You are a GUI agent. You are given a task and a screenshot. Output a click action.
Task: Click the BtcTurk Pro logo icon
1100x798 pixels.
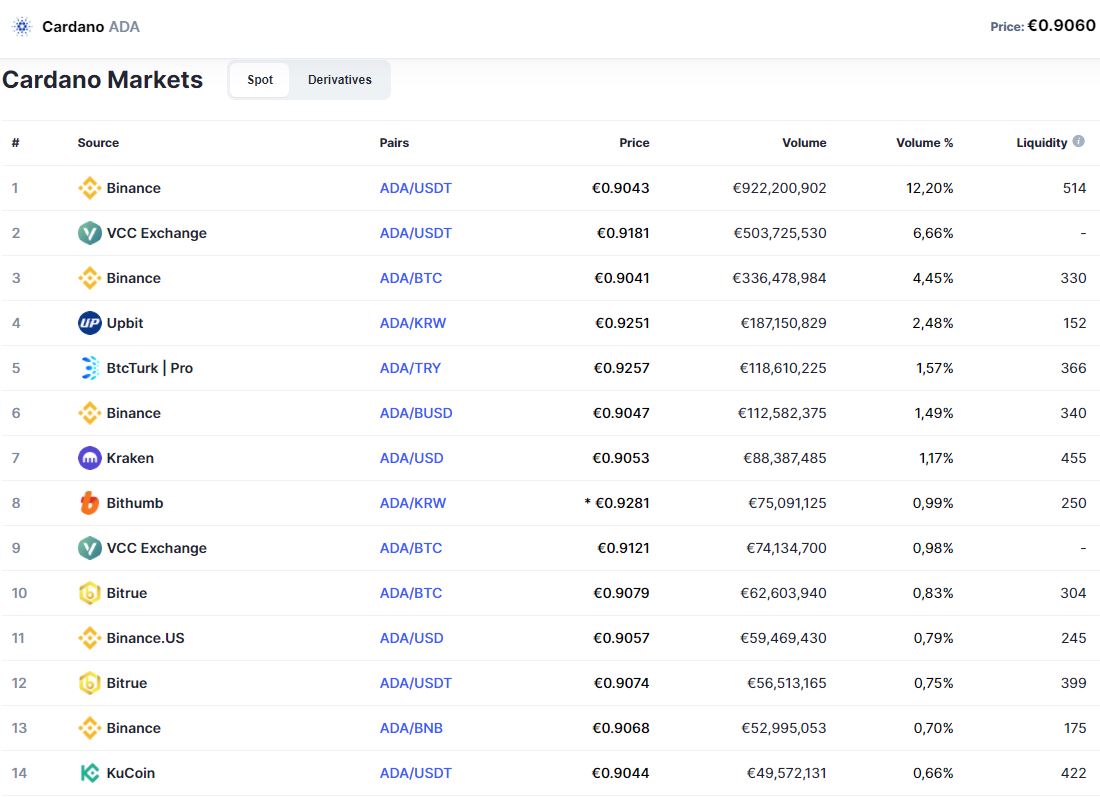(x=90, y=368)
